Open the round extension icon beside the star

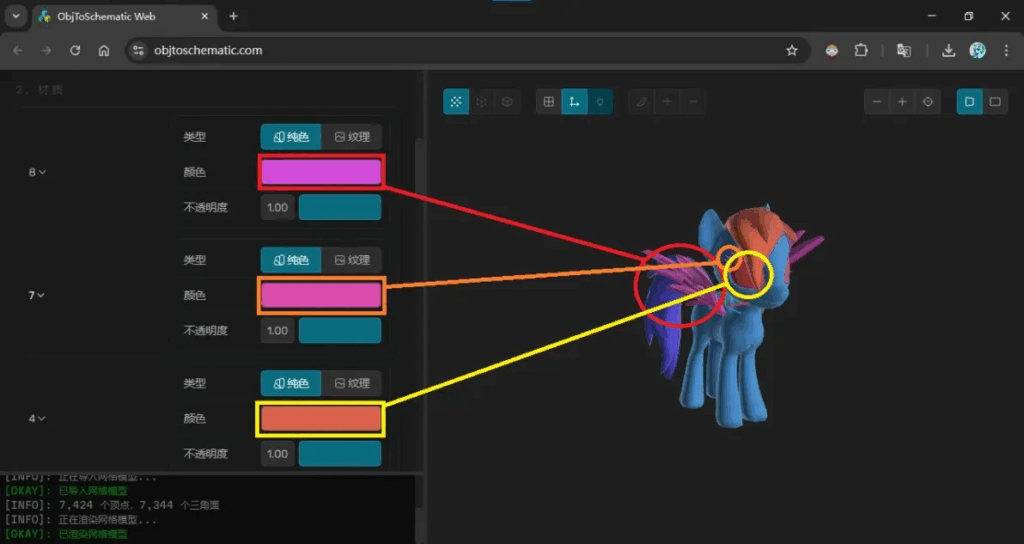(x=831, y=50)
